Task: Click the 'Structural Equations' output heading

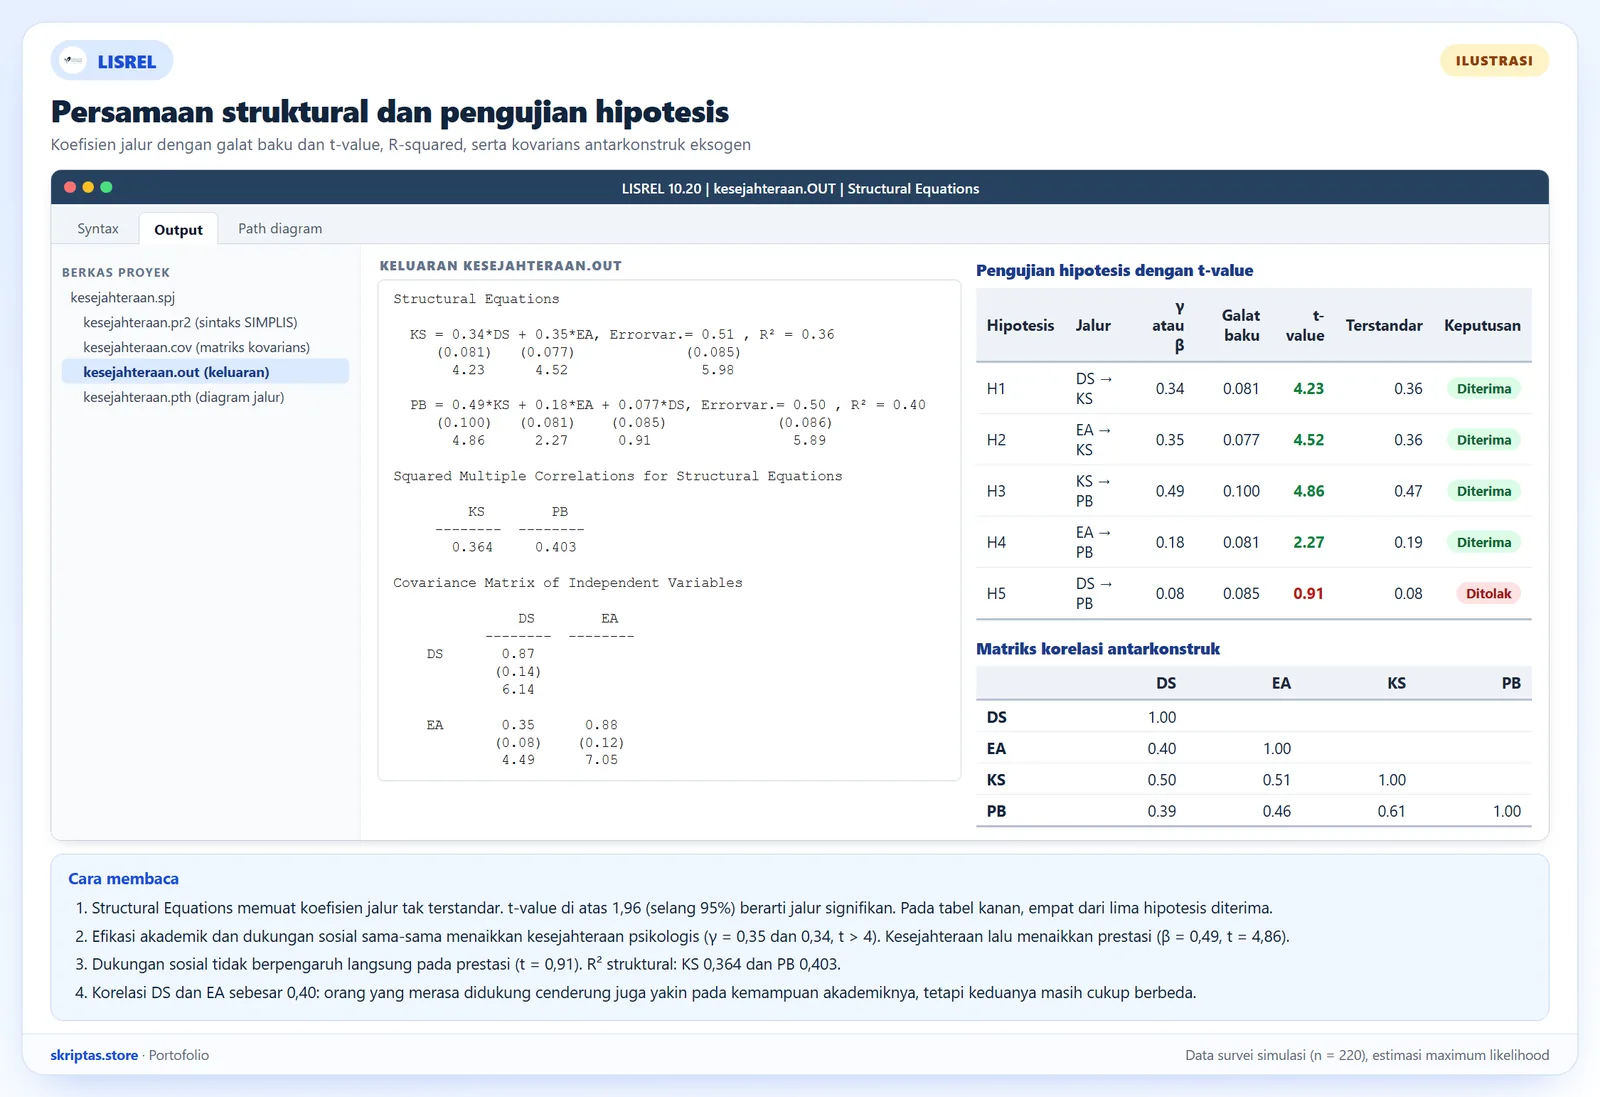Action: [x=476, y=299]
